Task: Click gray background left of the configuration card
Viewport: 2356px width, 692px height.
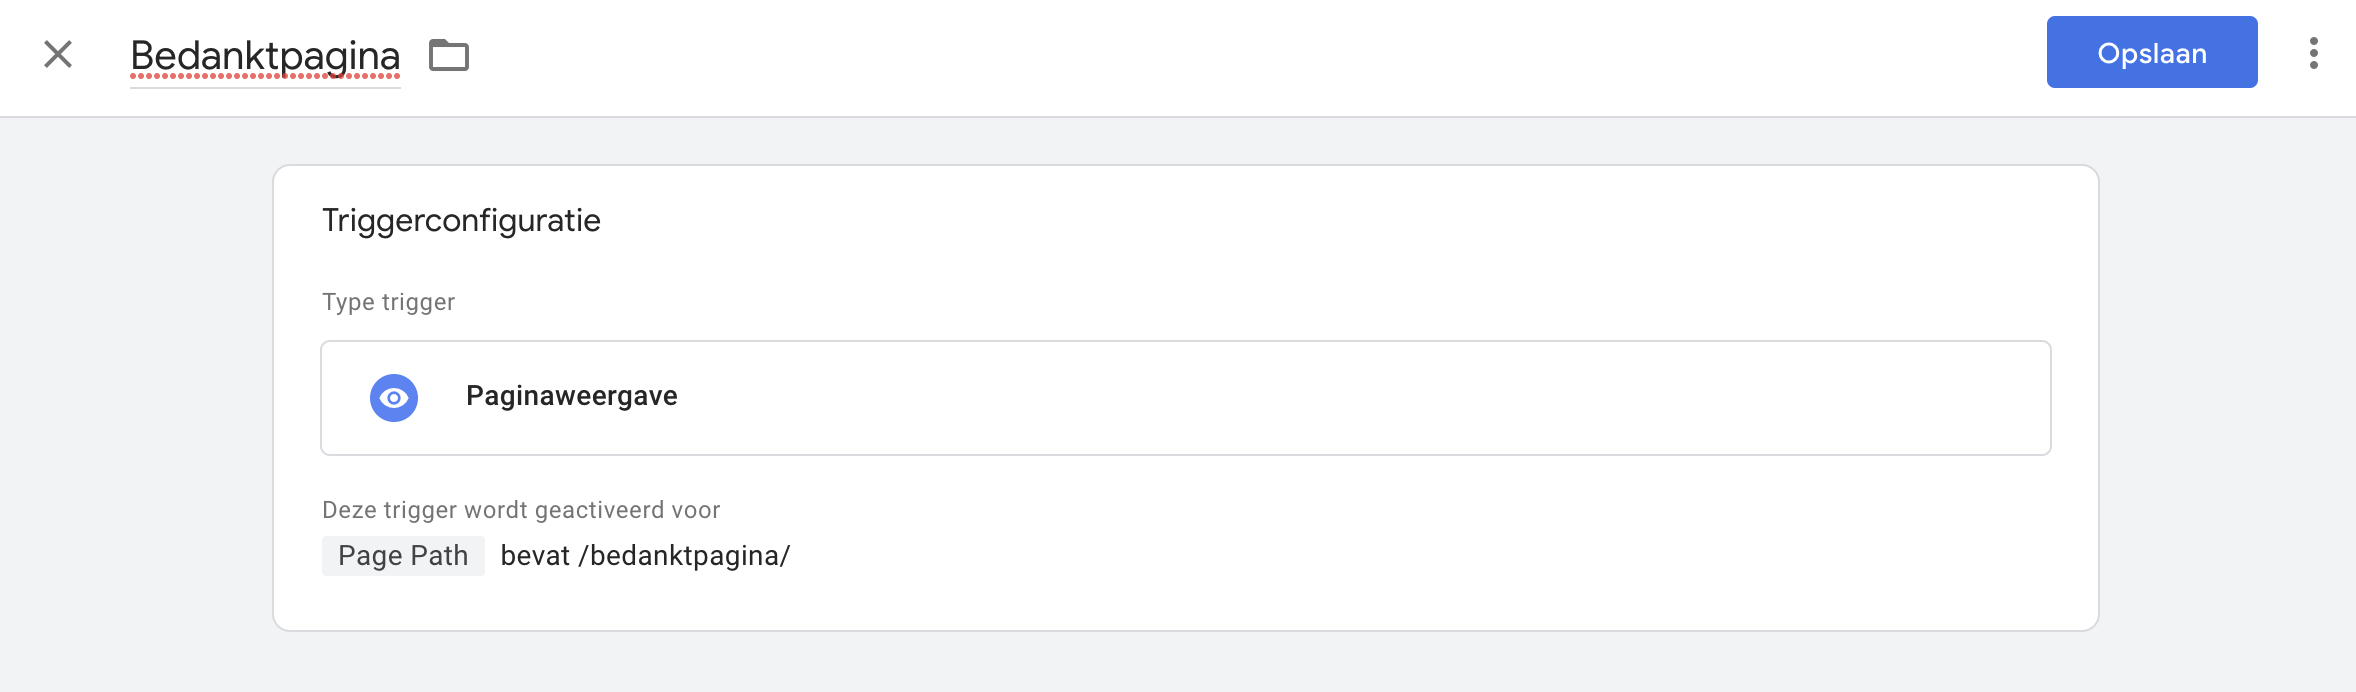Action: click(x=136, y=400)
